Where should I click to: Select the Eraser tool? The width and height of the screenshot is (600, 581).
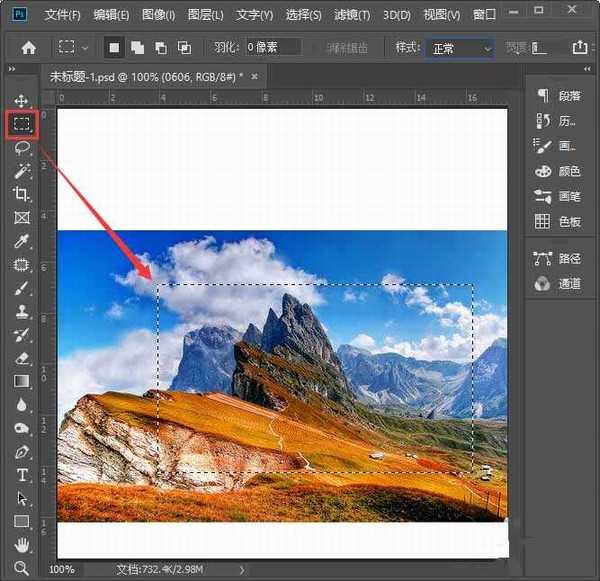point(21,357)
